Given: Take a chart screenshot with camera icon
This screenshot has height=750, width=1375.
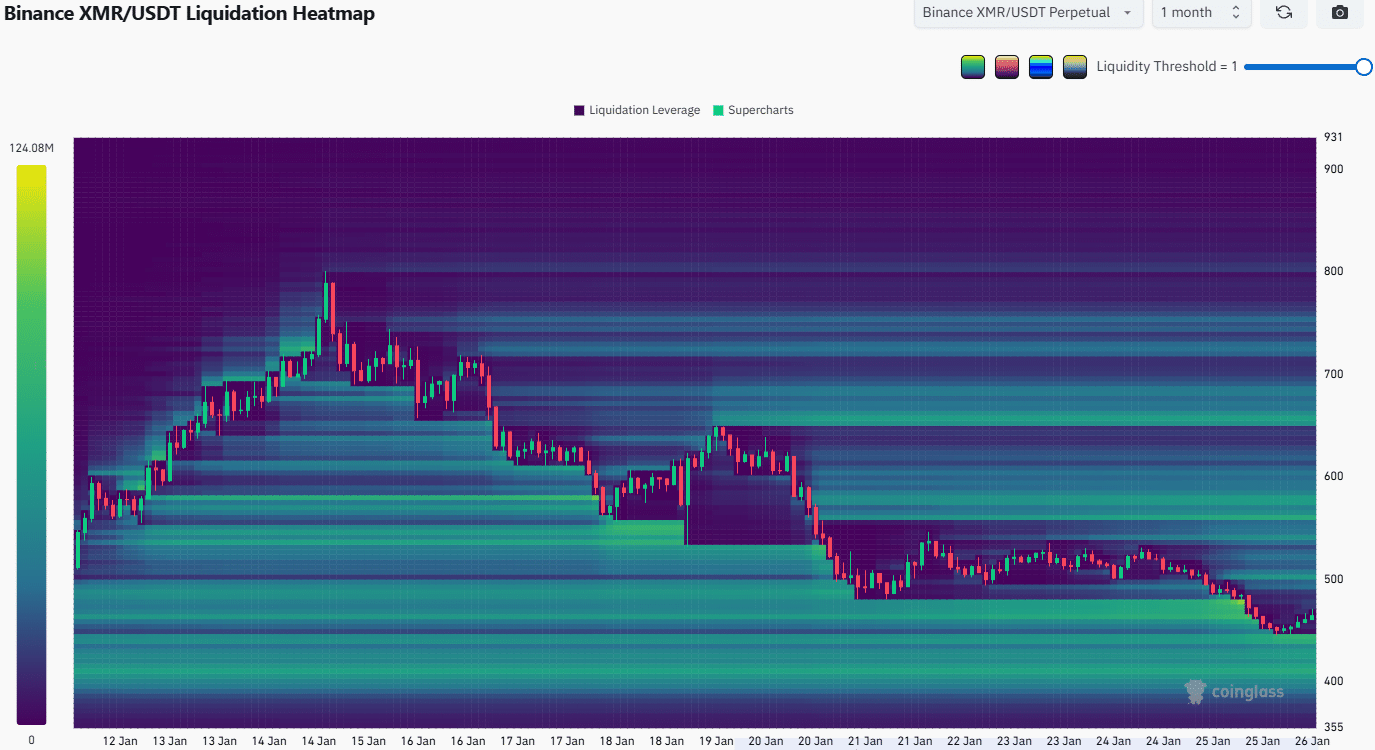Looking at the screenshot, I should coord(1340,13).
